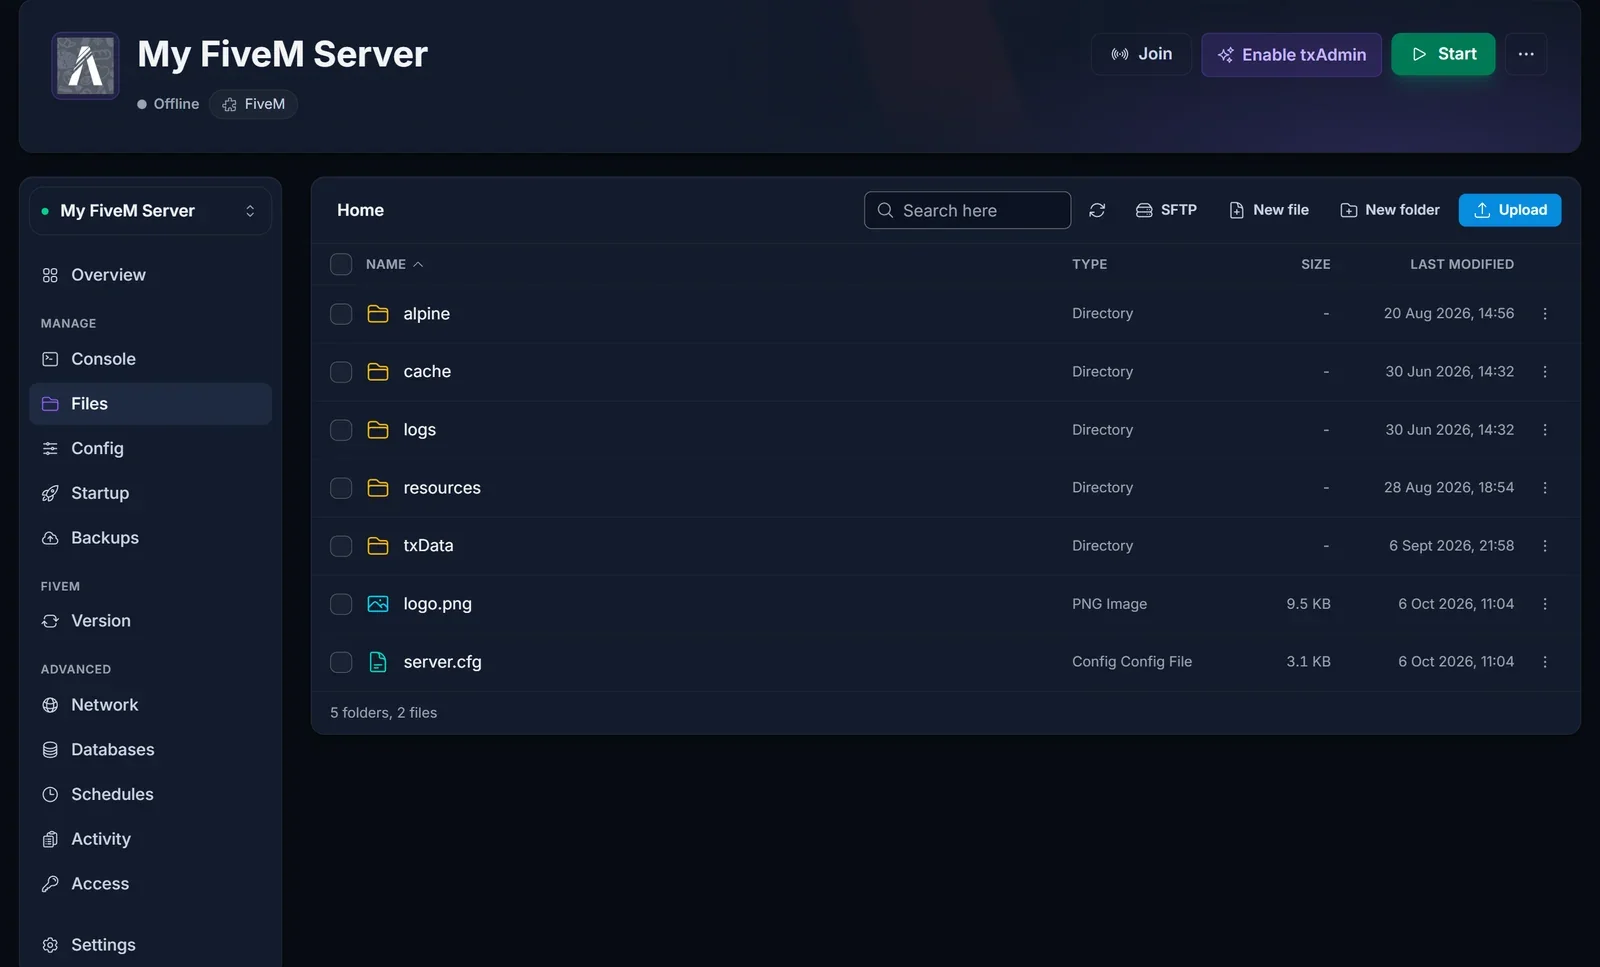Viewport: 1600px width, 967px height.
Task: Click the logo.png image file icon
Action: 378,604
